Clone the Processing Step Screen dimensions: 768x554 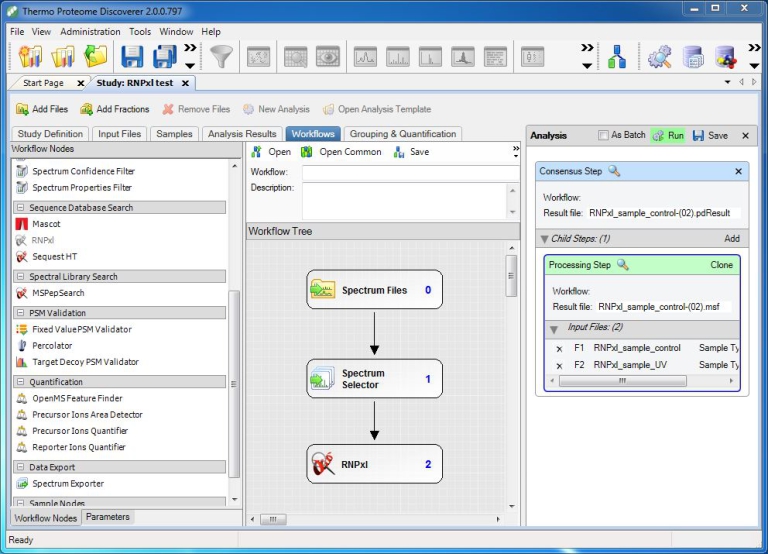[721, 265]
